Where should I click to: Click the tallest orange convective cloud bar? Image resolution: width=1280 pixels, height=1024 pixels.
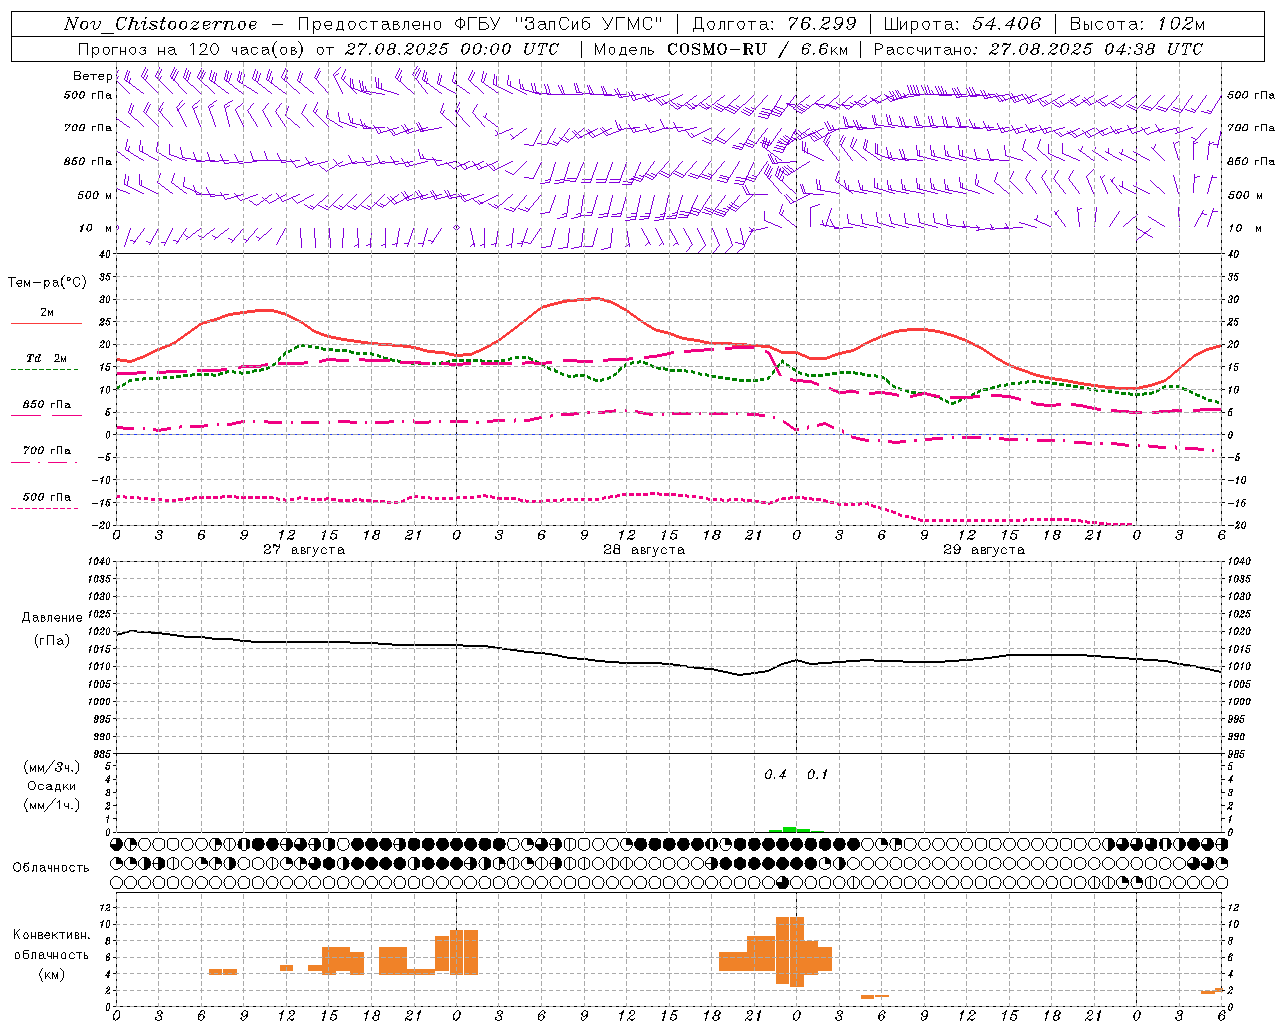(790, 951)
